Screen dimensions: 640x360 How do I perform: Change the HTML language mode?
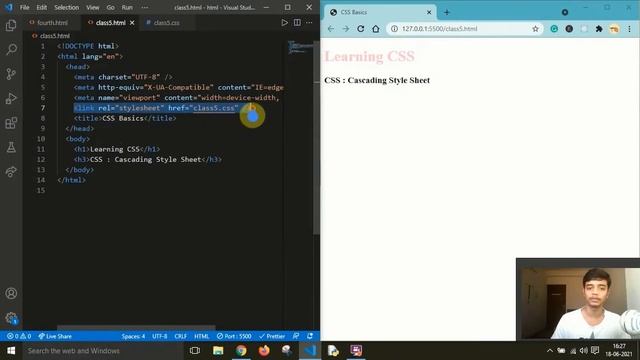tap(202, 336)
